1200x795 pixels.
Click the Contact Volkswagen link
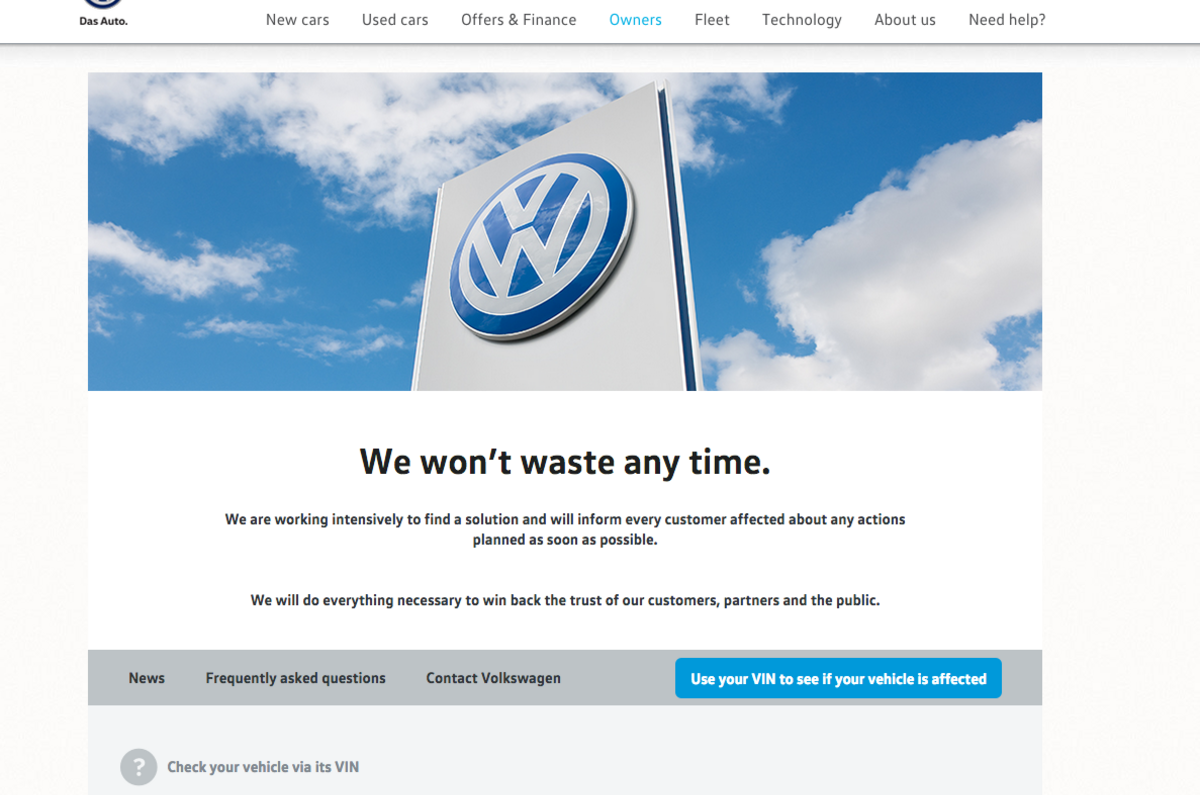click(x=493, y=677)
